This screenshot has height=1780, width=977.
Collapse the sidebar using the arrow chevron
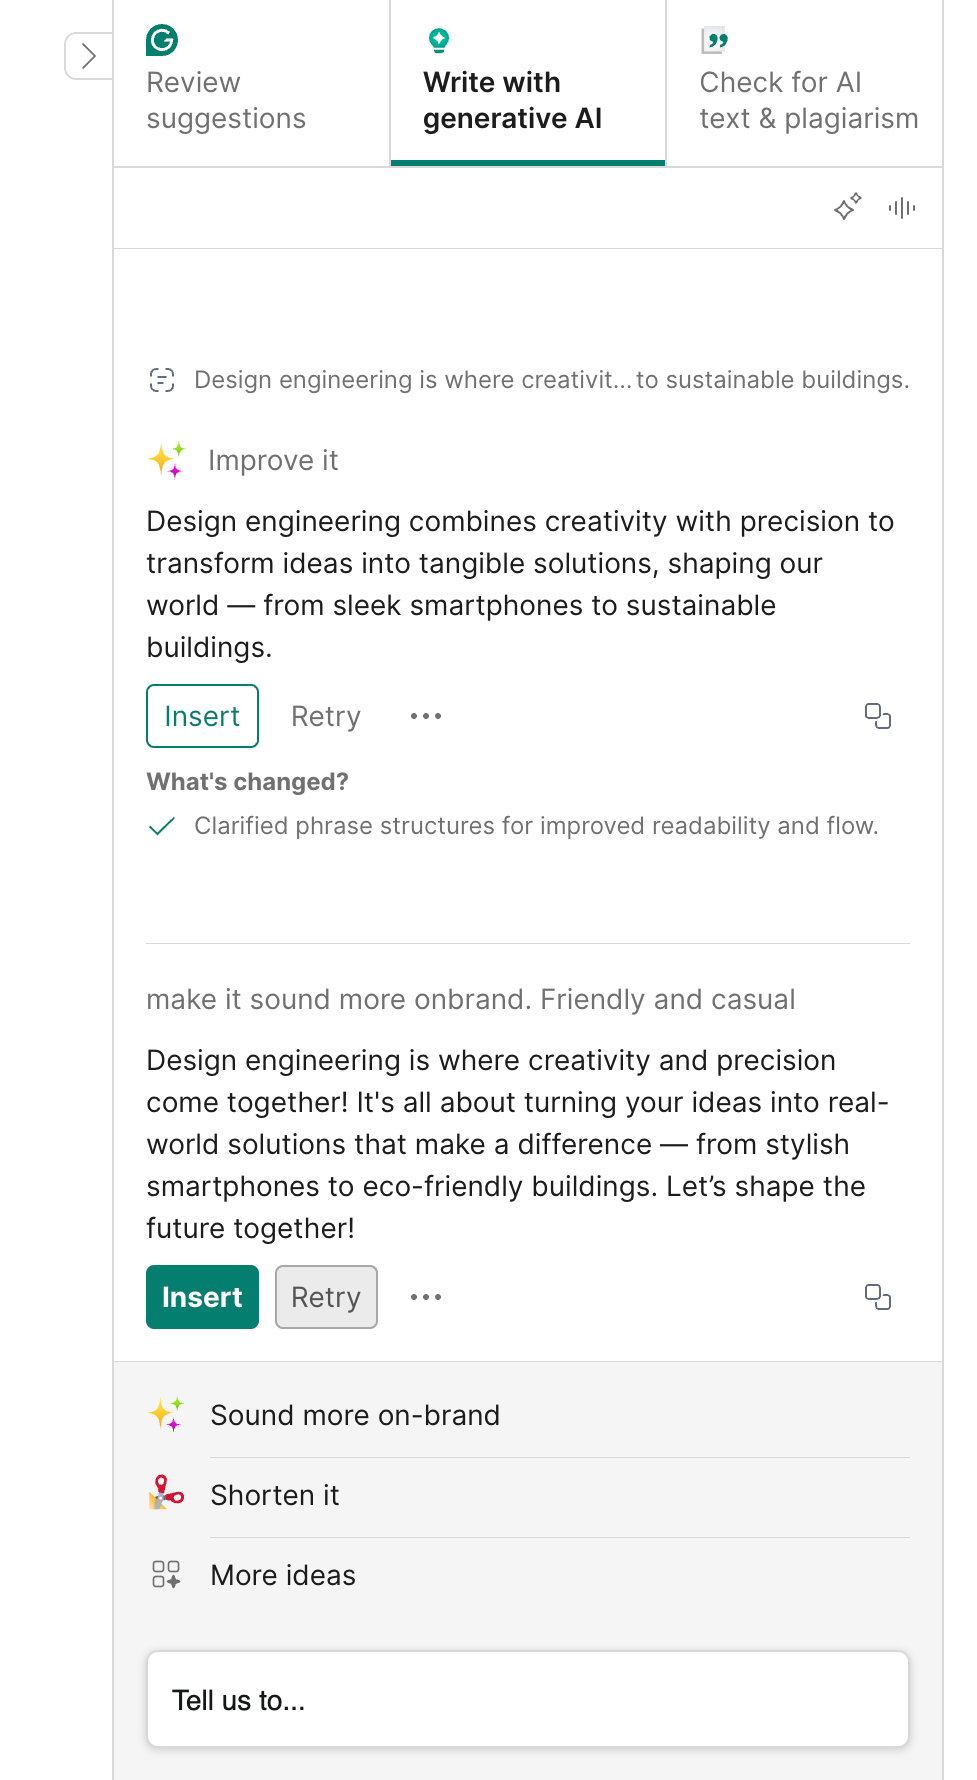pos(88,56)
